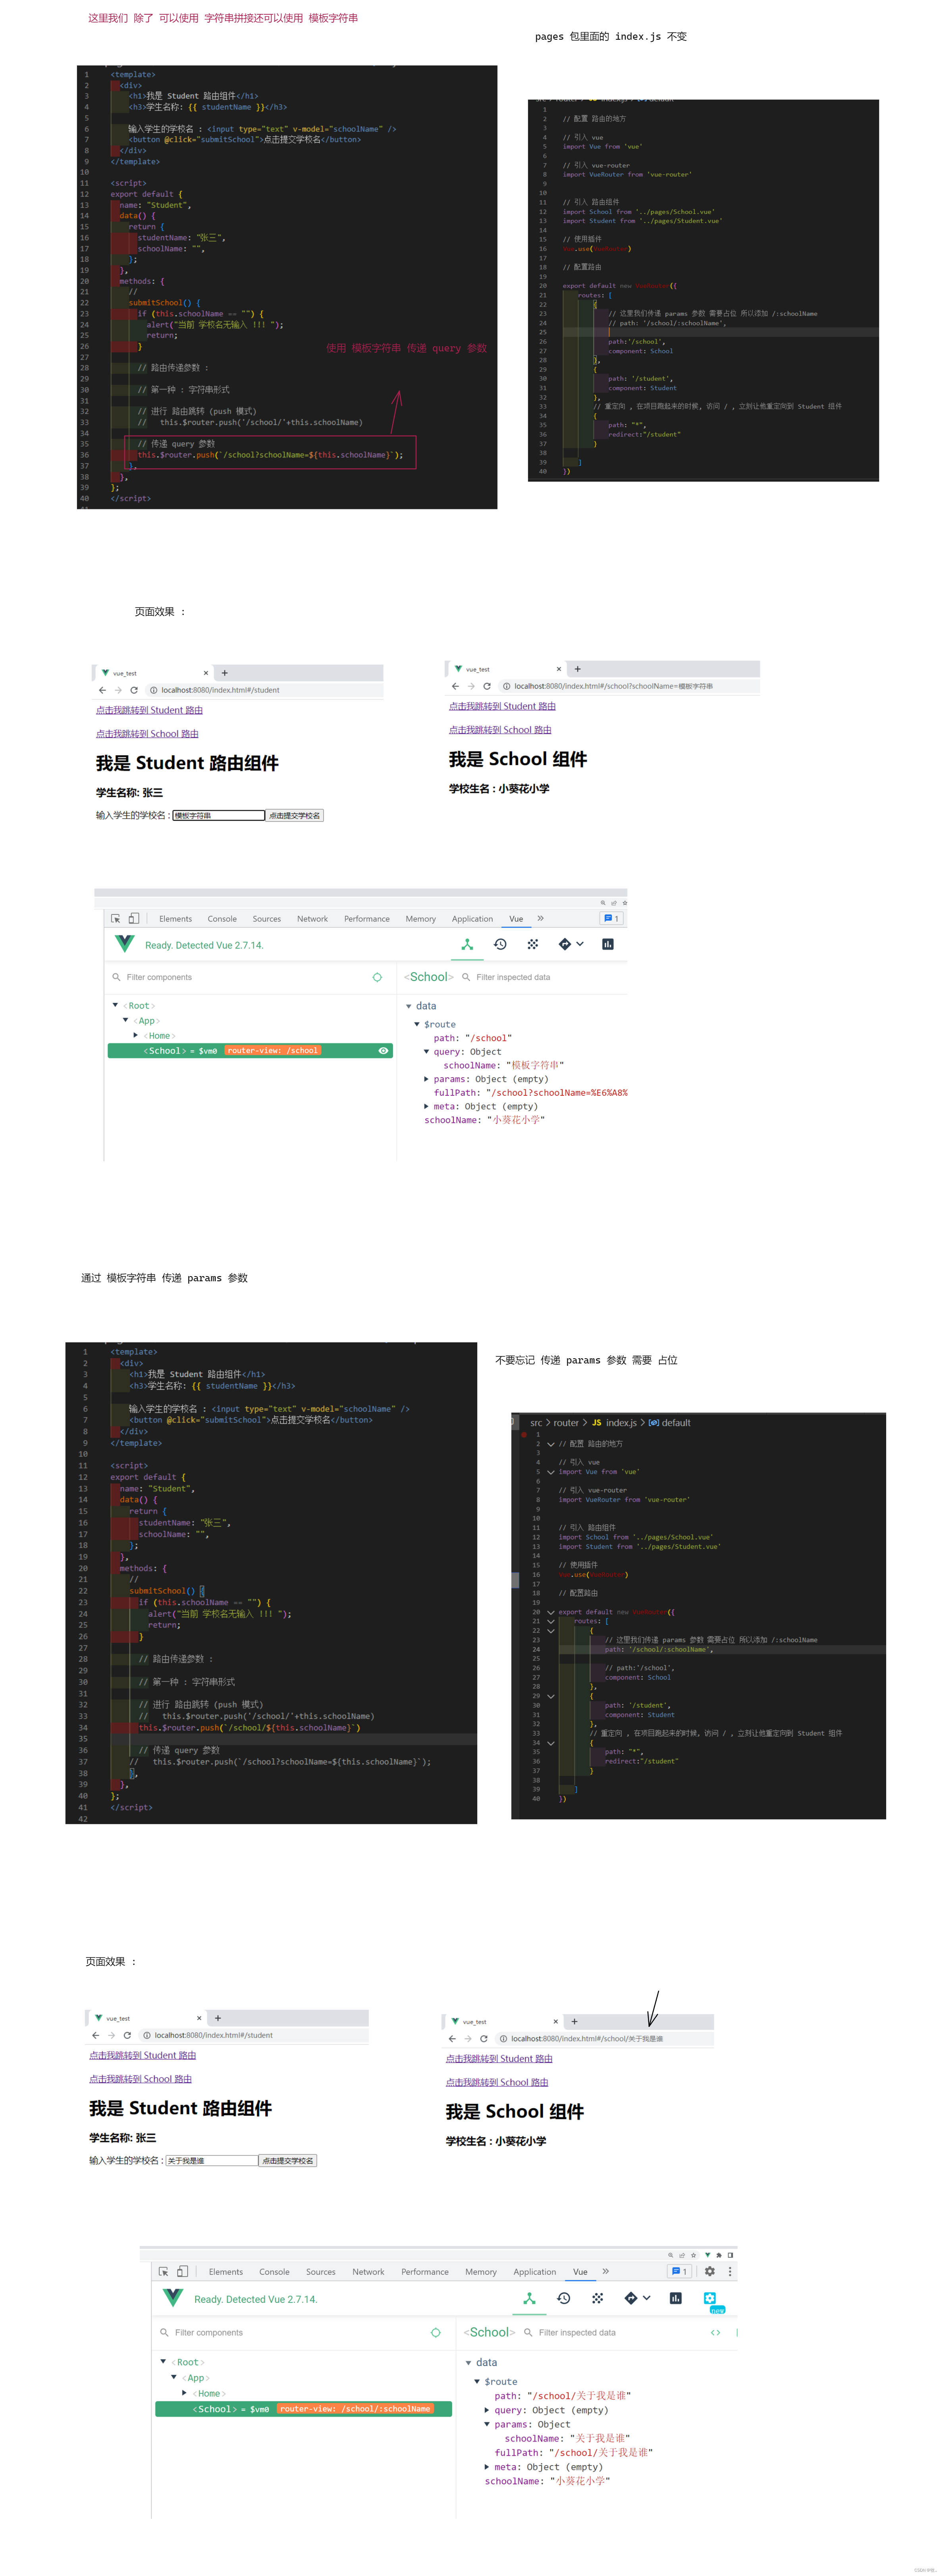Show more tabs chevron in upper DevTools
Image resolution: width=943 pixels, height=2576 pixels.
pyautogui.click(x=541, y=918)
